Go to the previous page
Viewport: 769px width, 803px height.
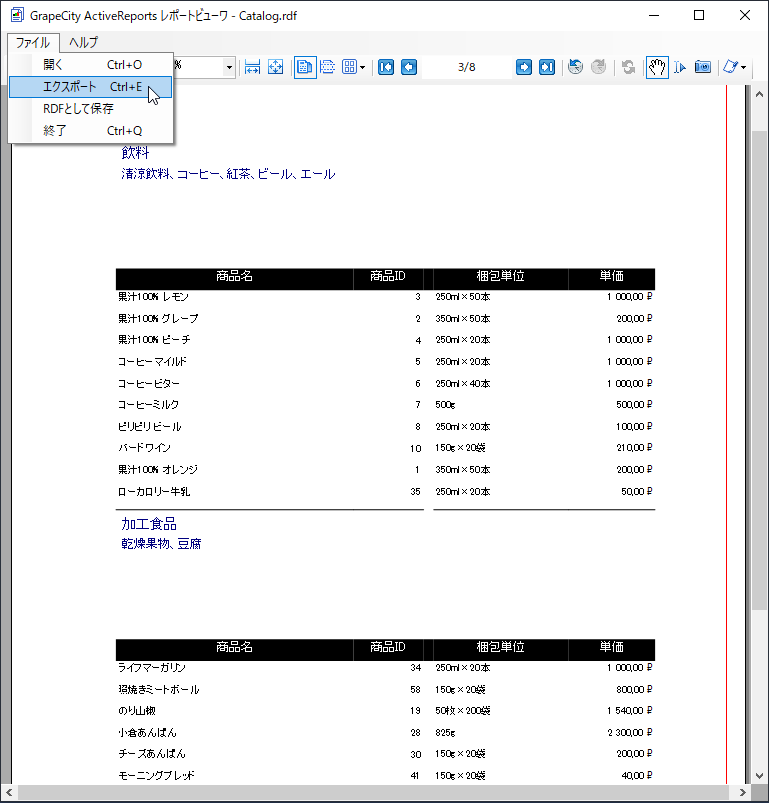point(408,67)
